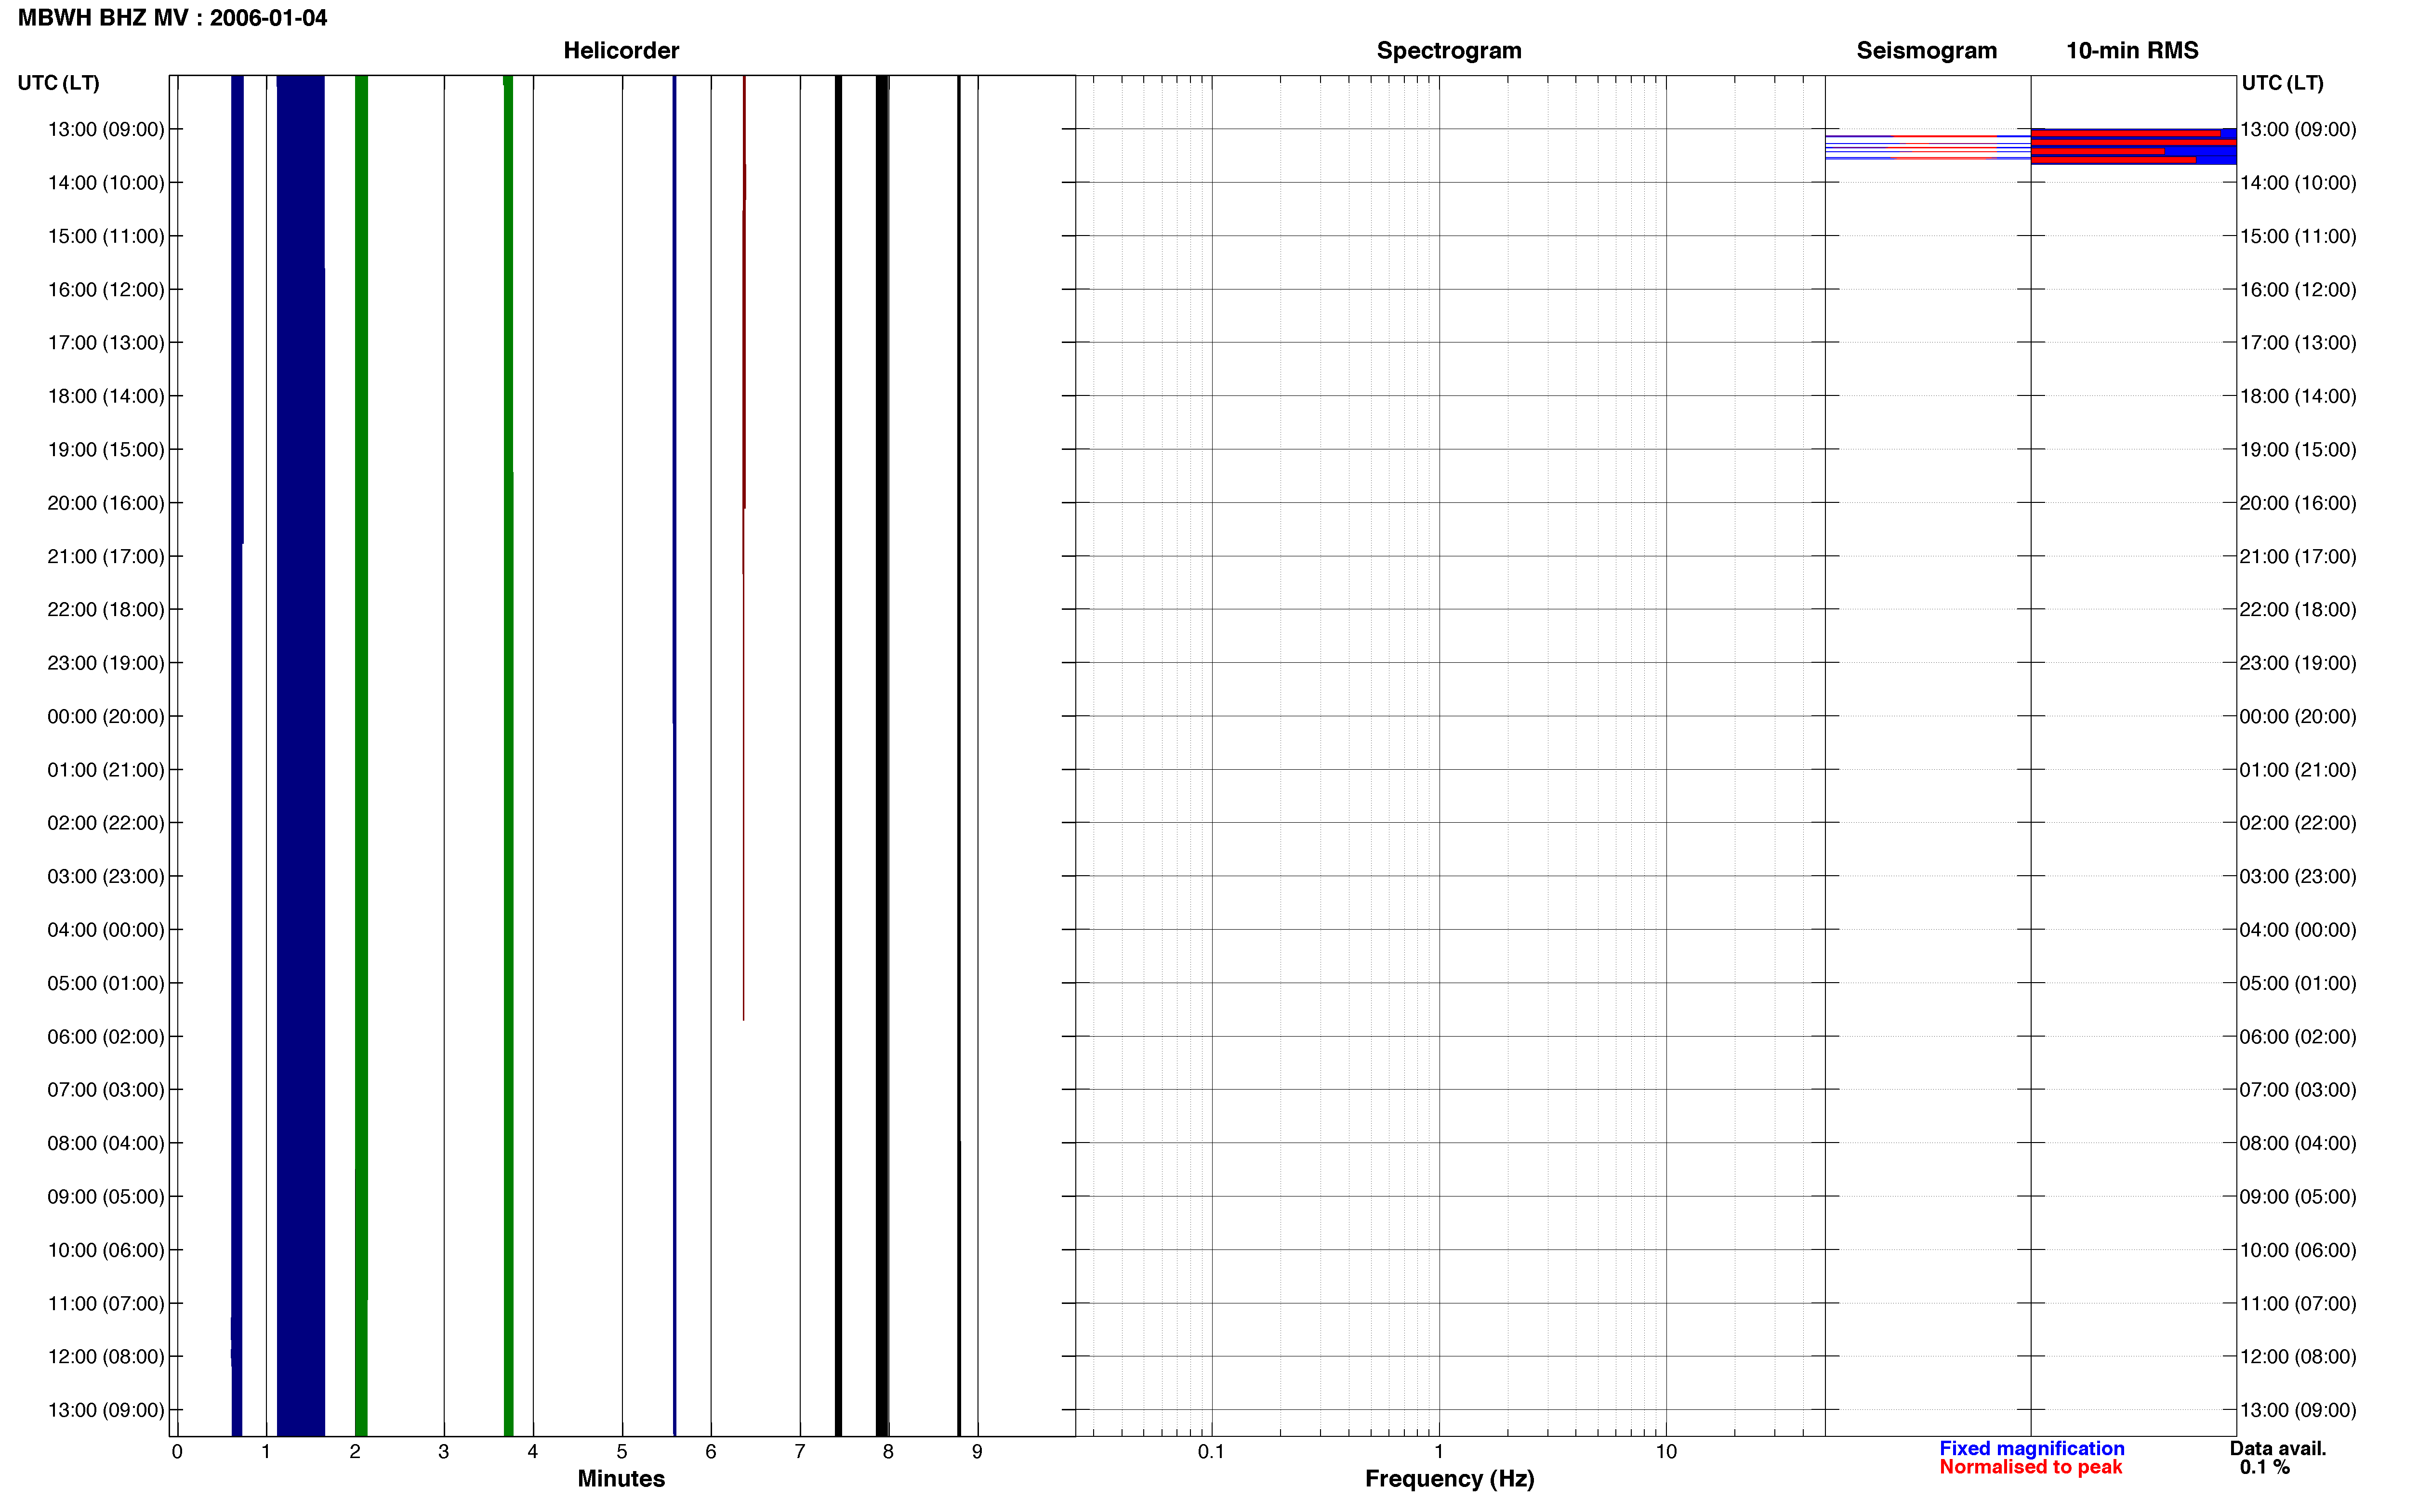Select the Normalised to peak legend text

point(2030,1467)
